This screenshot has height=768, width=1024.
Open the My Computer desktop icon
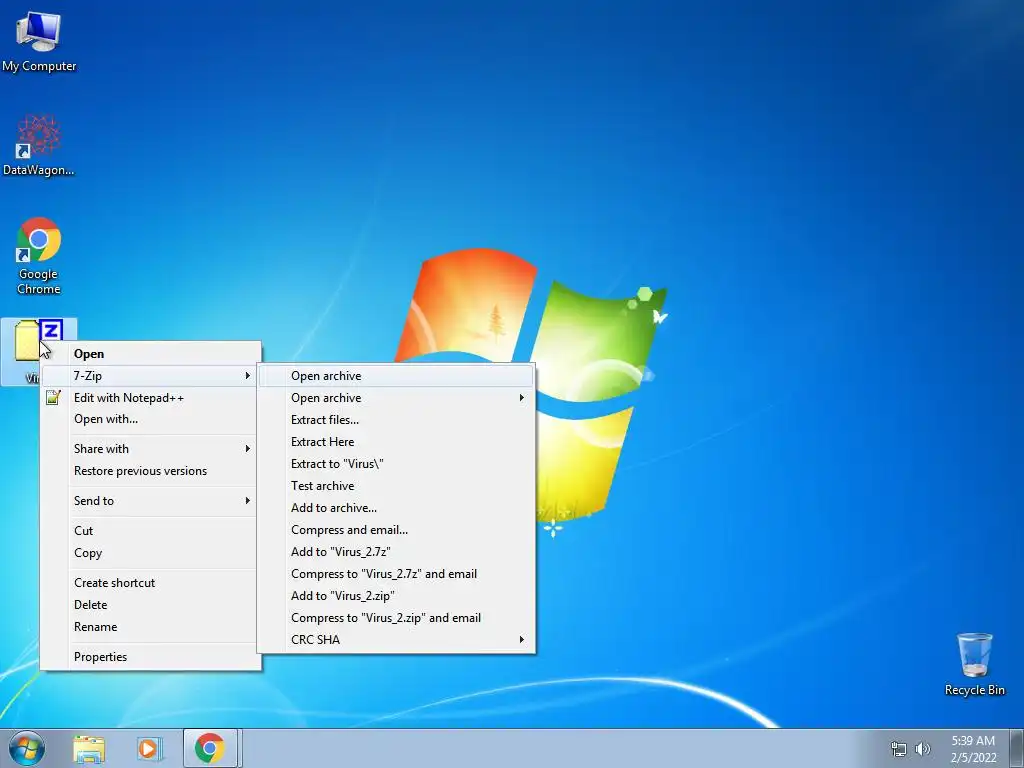tap(39, 40)
